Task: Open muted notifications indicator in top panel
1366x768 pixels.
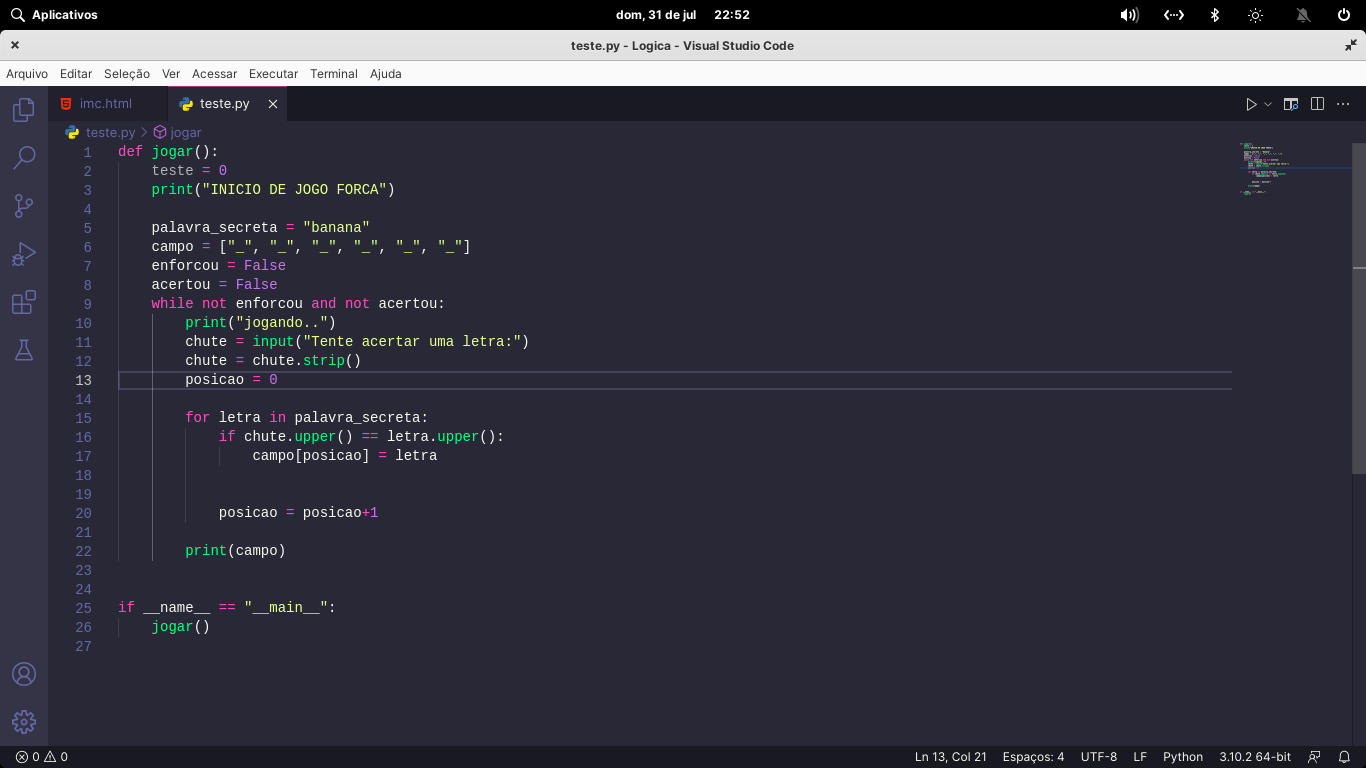Action: (x=1303, y=15)
